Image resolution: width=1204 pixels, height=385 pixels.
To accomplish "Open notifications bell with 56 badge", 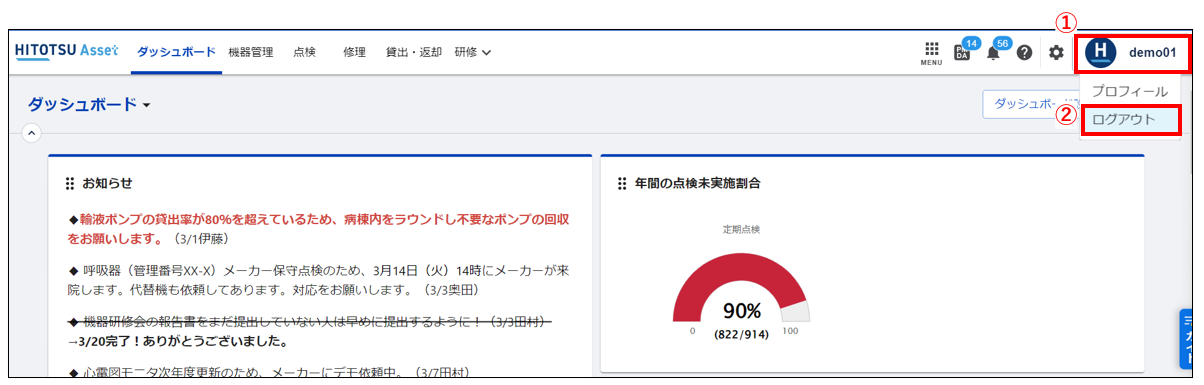I will pyautogui.click(x=996, y=50).
